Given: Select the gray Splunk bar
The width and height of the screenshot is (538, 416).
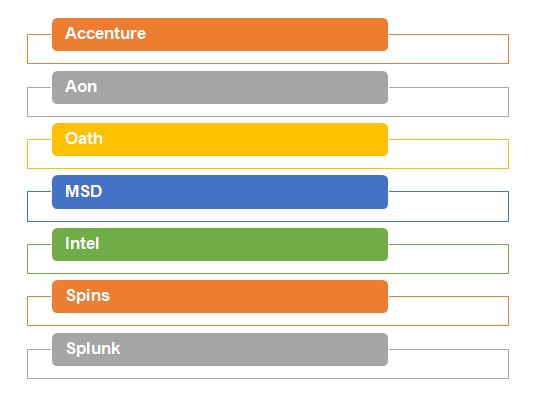Looking at the screenshot, I should point(220,349).
